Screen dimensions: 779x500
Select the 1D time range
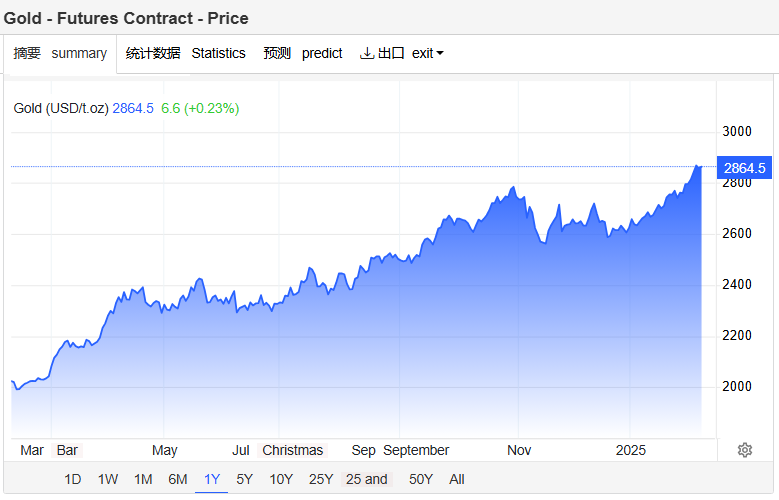pyautogui.click(x=73, y=479)
